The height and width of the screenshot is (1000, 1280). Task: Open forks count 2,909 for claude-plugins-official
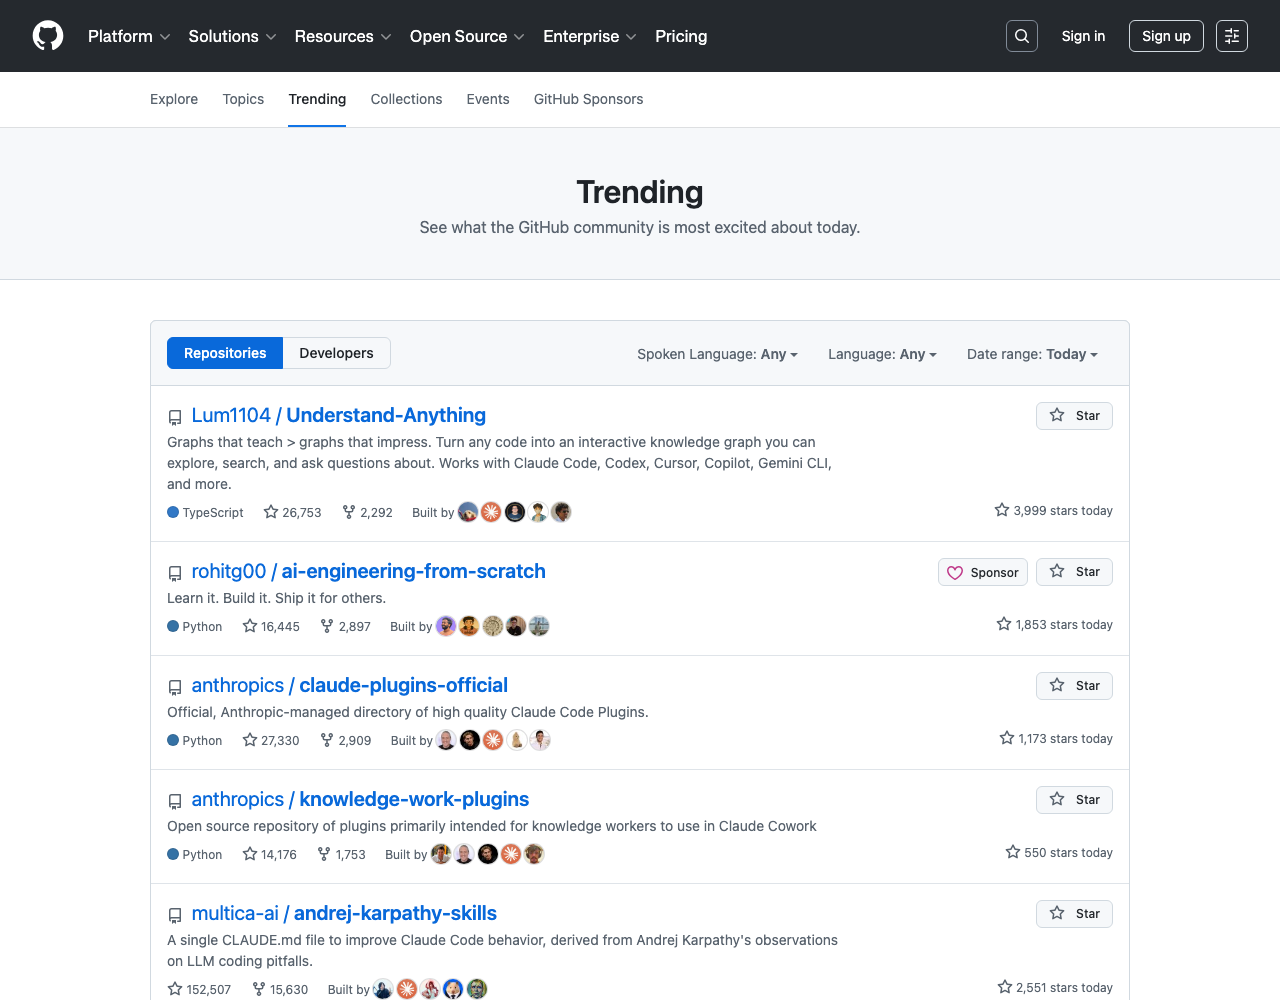pyautogui.click(x=345, y=740)
